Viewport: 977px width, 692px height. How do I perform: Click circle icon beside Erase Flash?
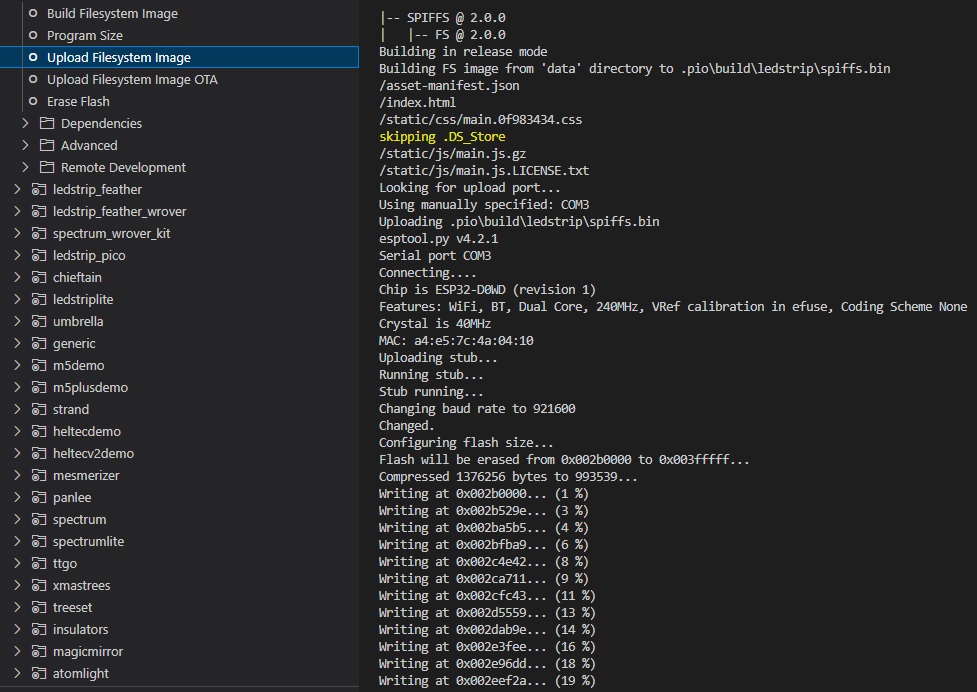pyautogui.click(x=33, y=102)
